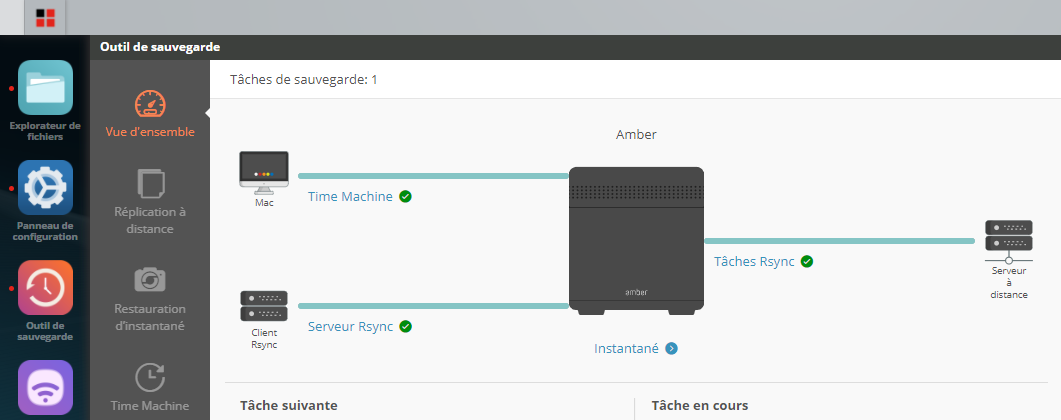This screenshot has width=1061, height=420.
Task: Open the Explorateur de fichiers app
Action: [x=45, y=88]
